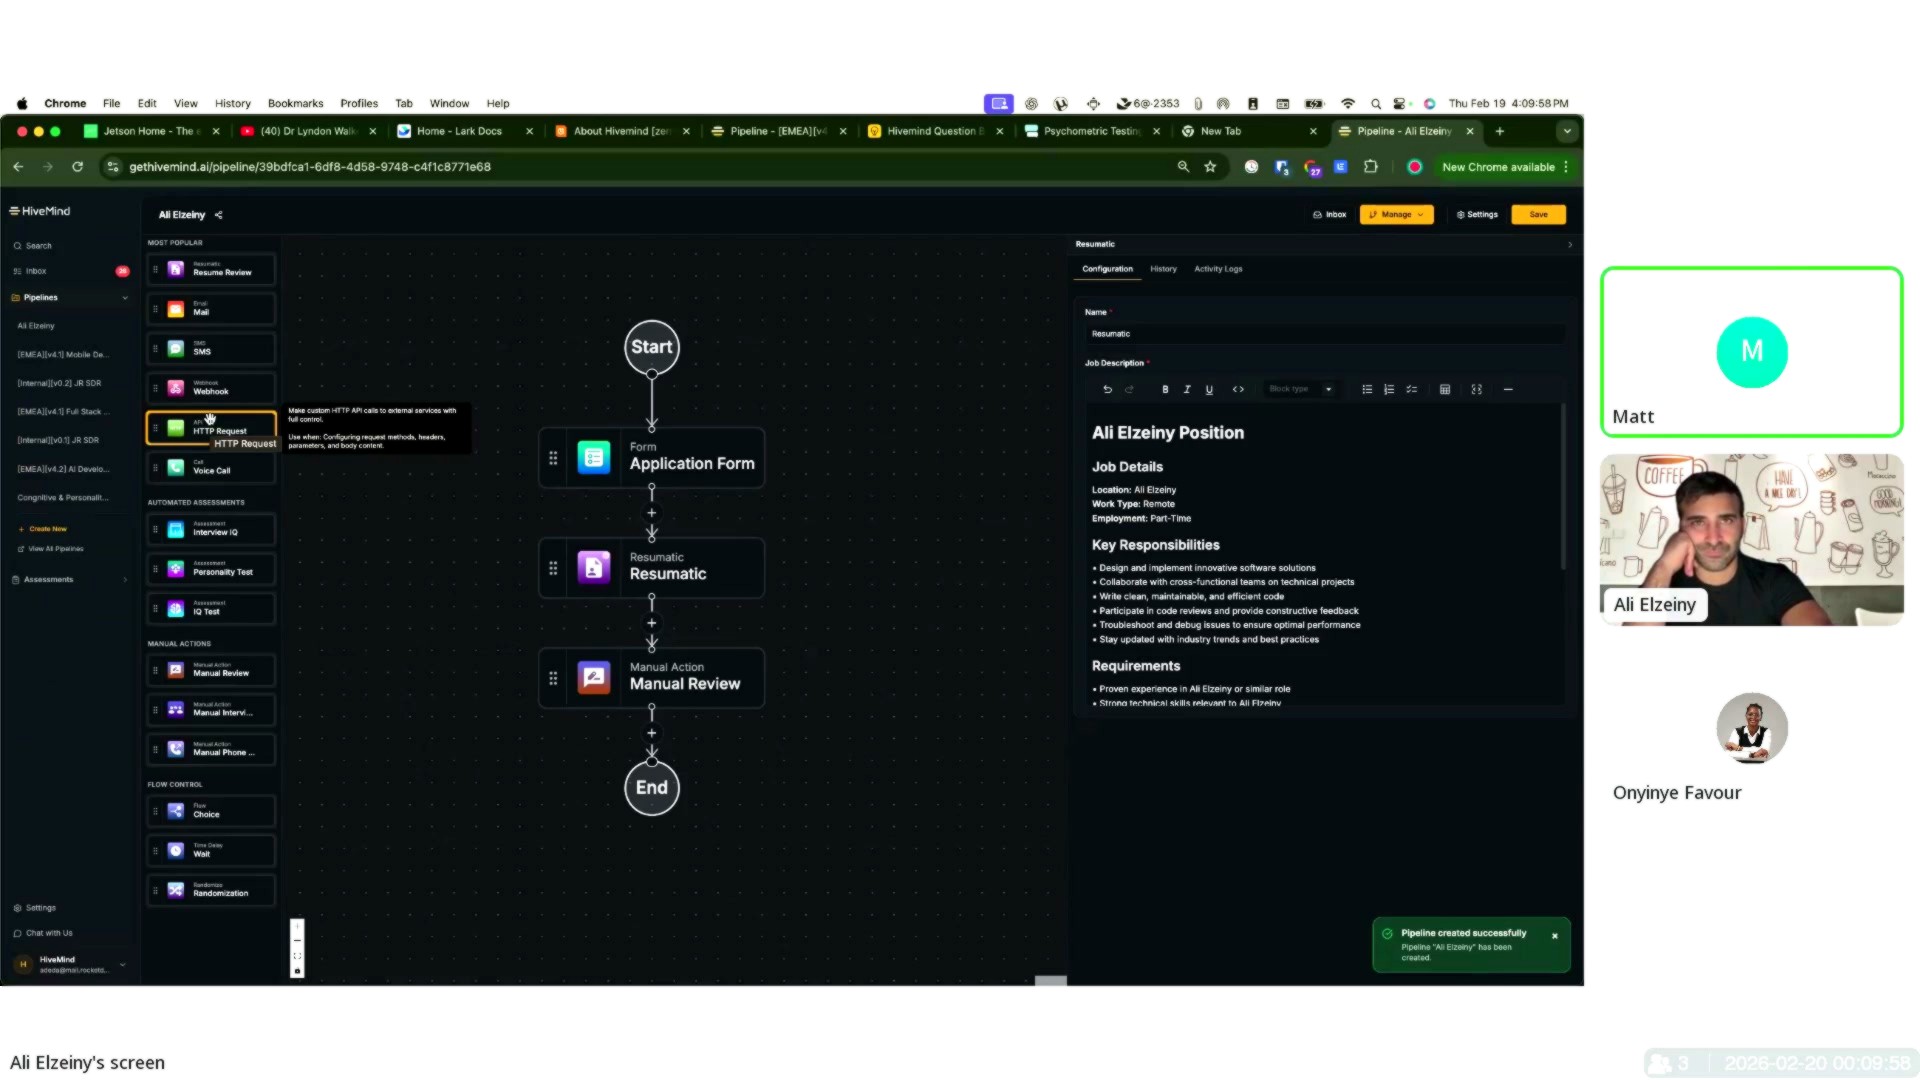Open the HiveMind account menu chevron

coord(123,964)
